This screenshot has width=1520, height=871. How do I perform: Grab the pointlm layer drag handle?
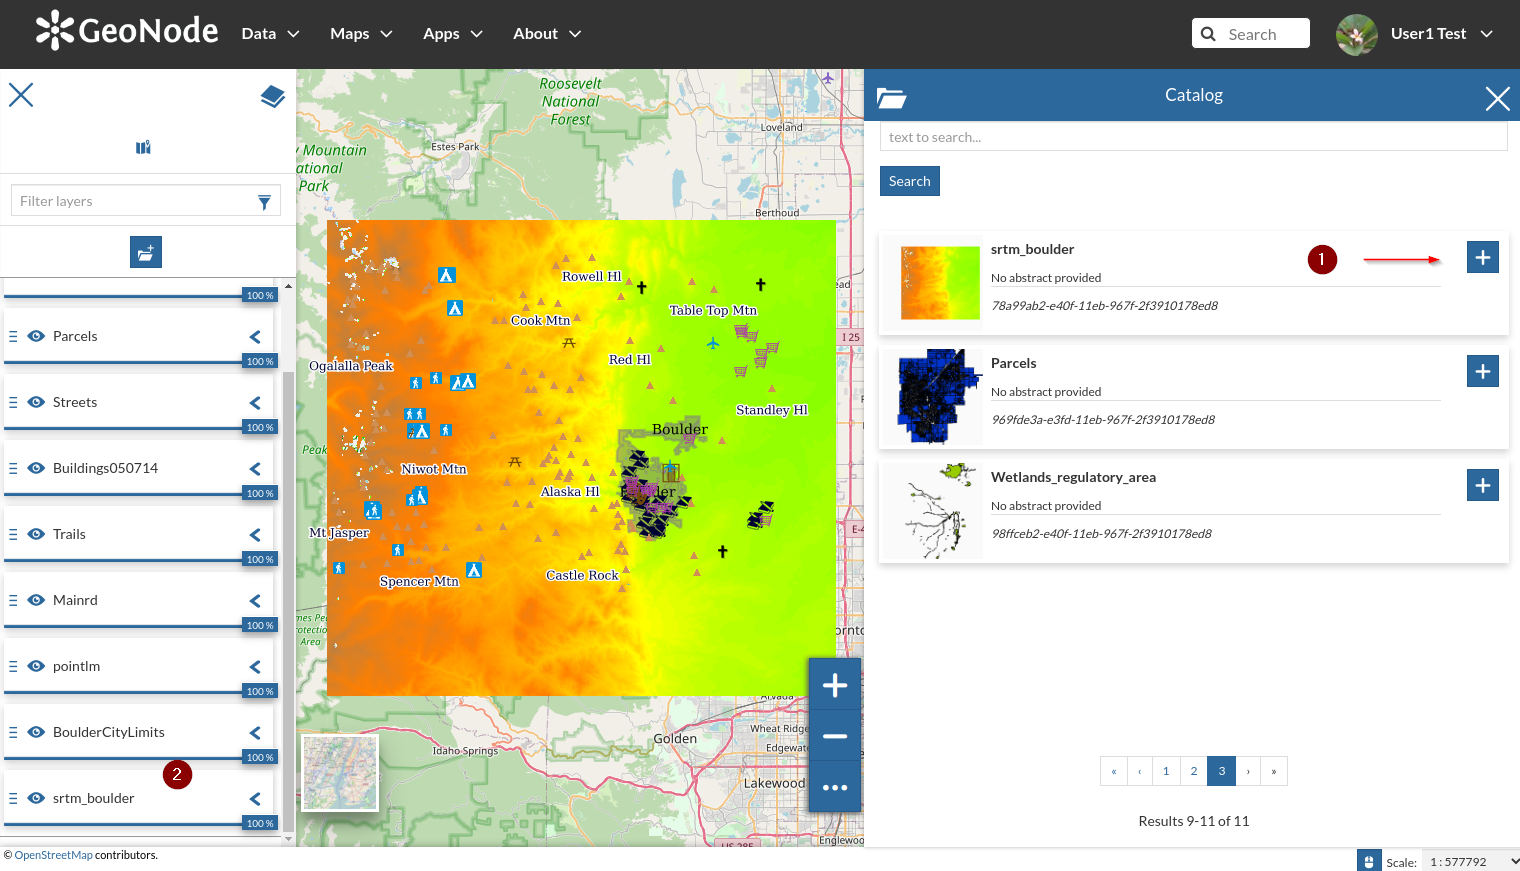(x=13, y=666)
